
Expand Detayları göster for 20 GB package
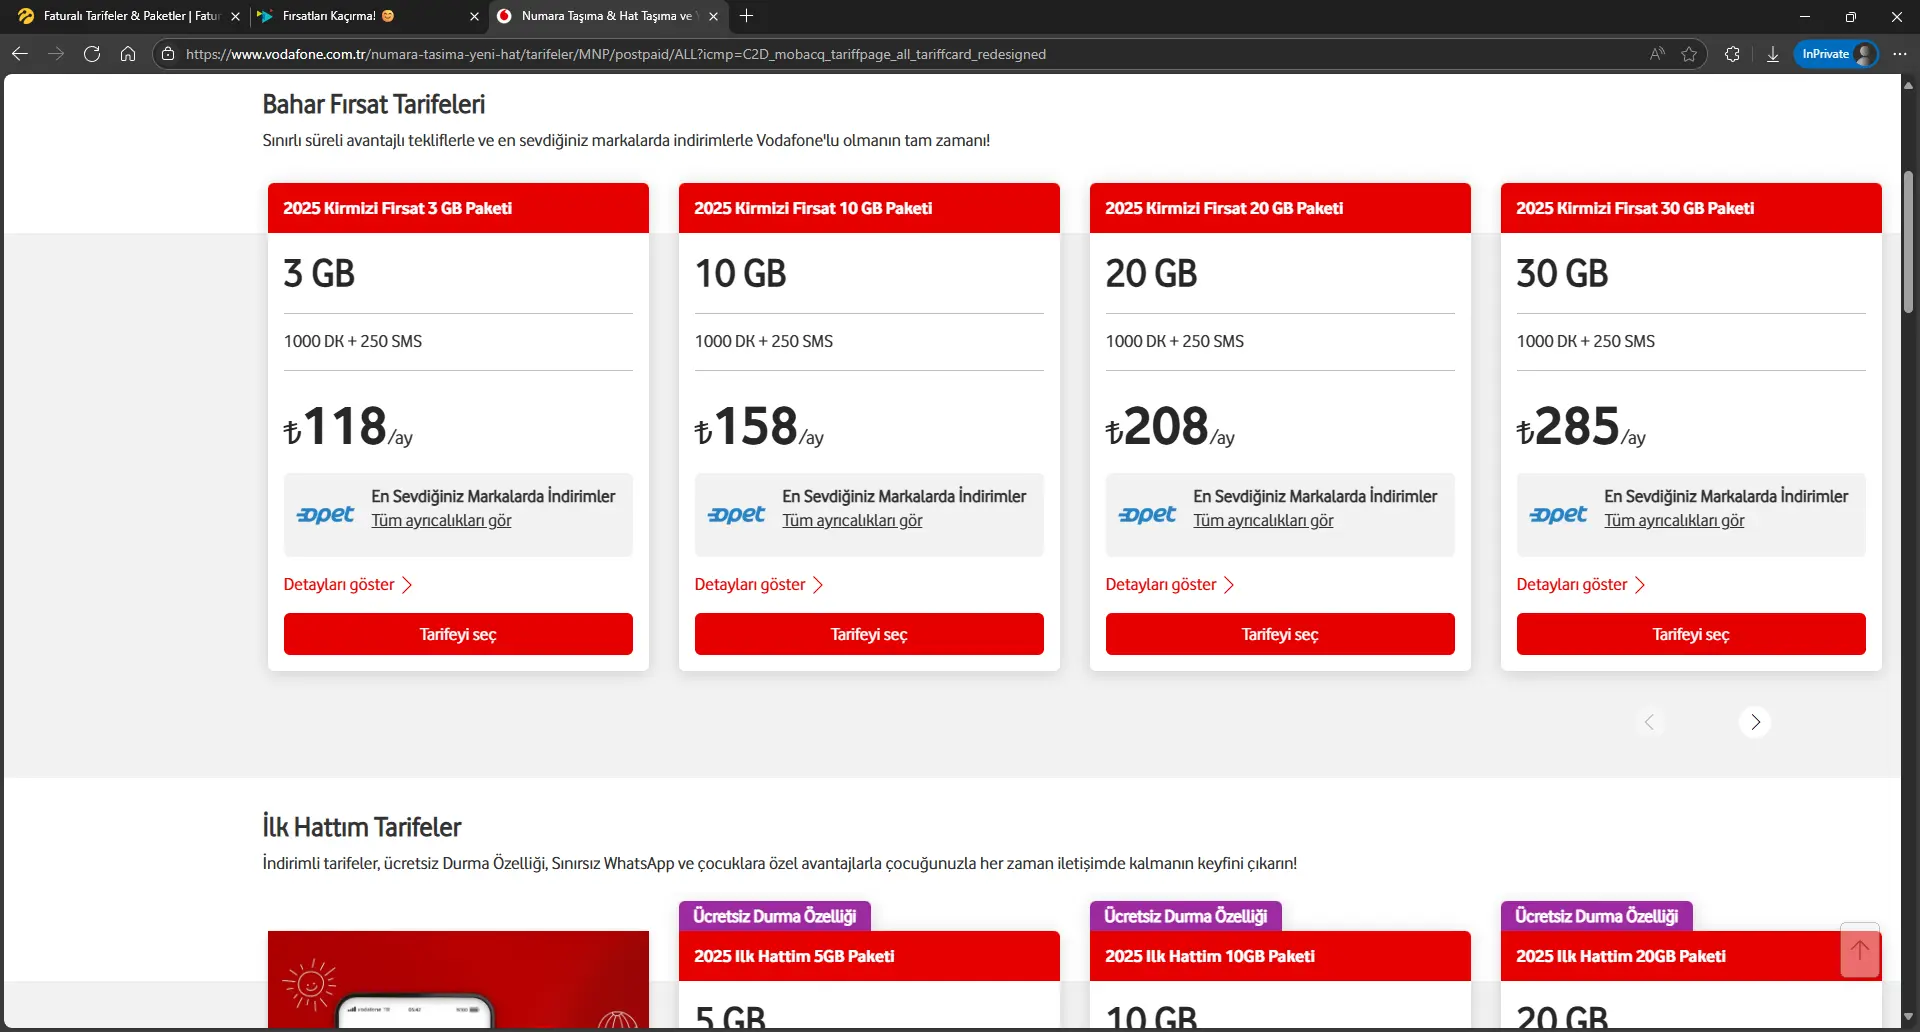click(1170, 585)
